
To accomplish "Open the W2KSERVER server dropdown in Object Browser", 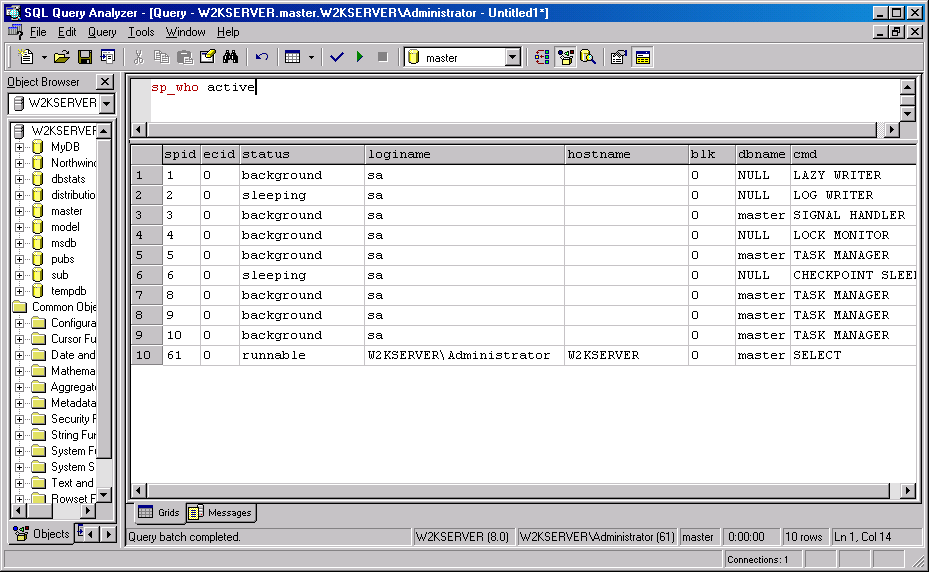I will (107, 104).
